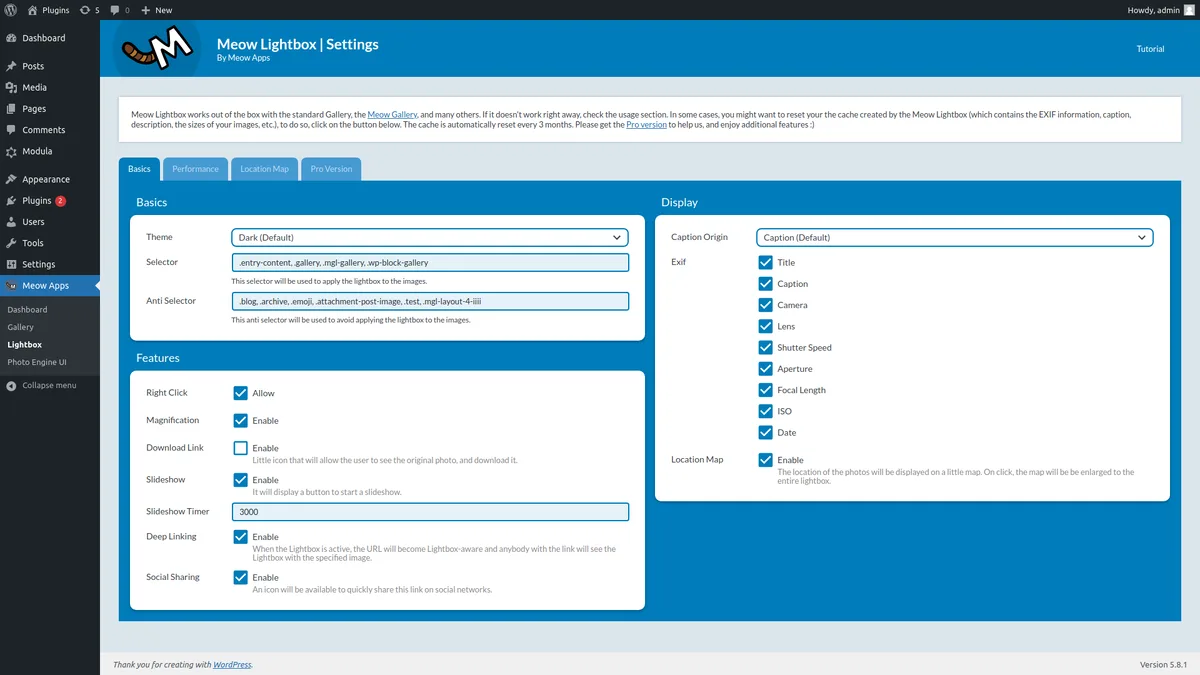Click the plugins update count badge
The width and height of the screenshot is (1200, 675).
coord(60,201)
